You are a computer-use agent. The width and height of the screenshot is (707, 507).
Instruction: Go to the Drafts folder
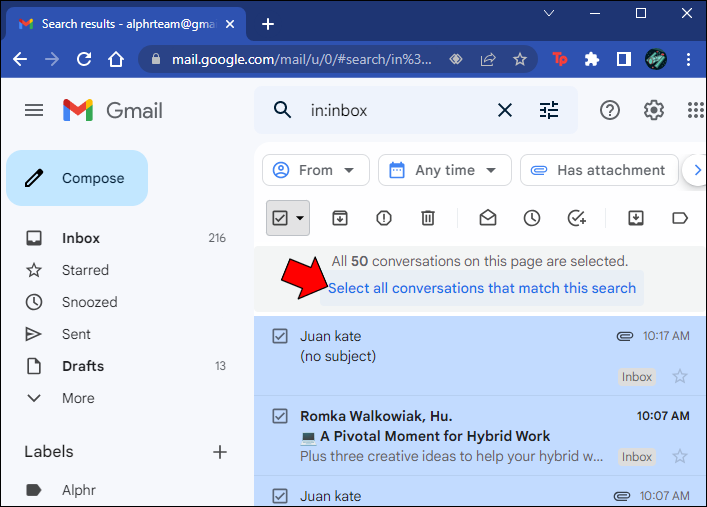(83, 366)
